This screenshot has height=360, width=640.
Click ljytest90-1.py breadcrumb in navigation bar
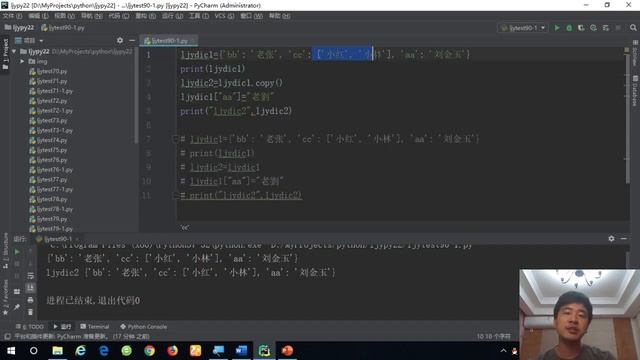pos(63,28)
